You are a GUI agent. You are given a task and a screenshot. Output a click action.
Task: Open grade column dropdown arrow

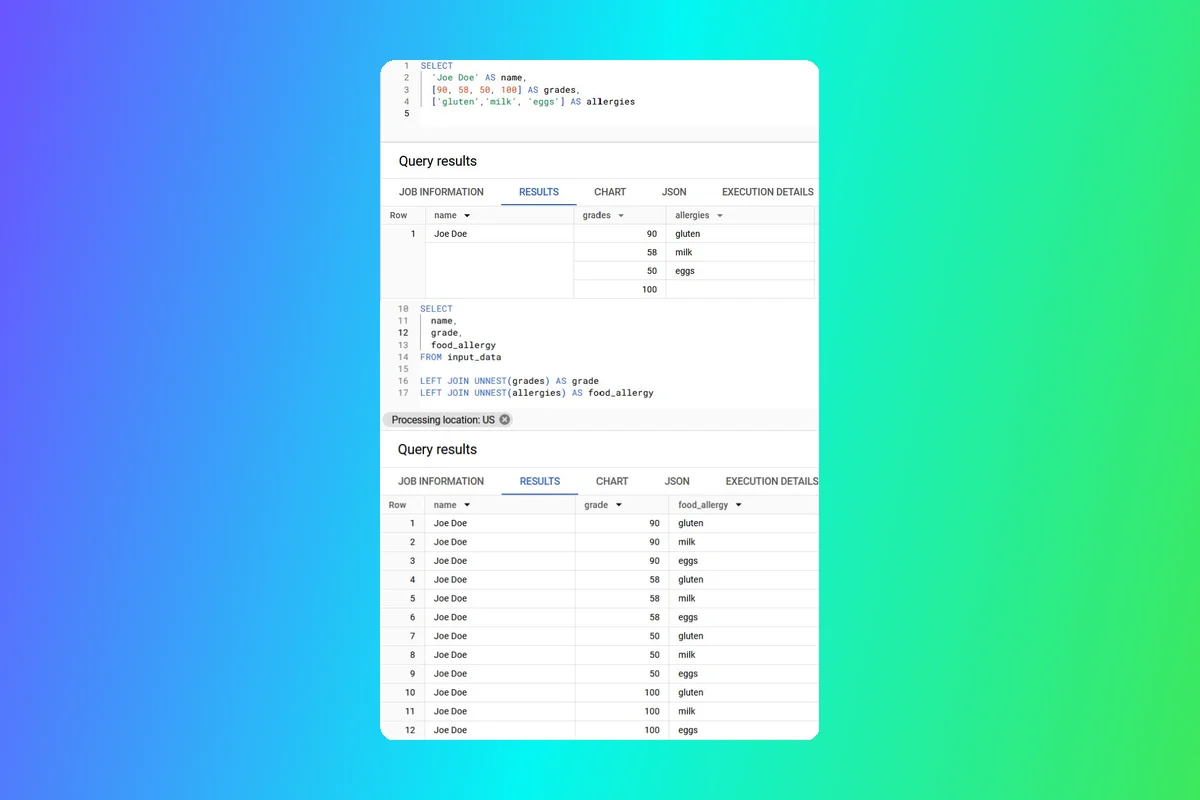(619, 505)
